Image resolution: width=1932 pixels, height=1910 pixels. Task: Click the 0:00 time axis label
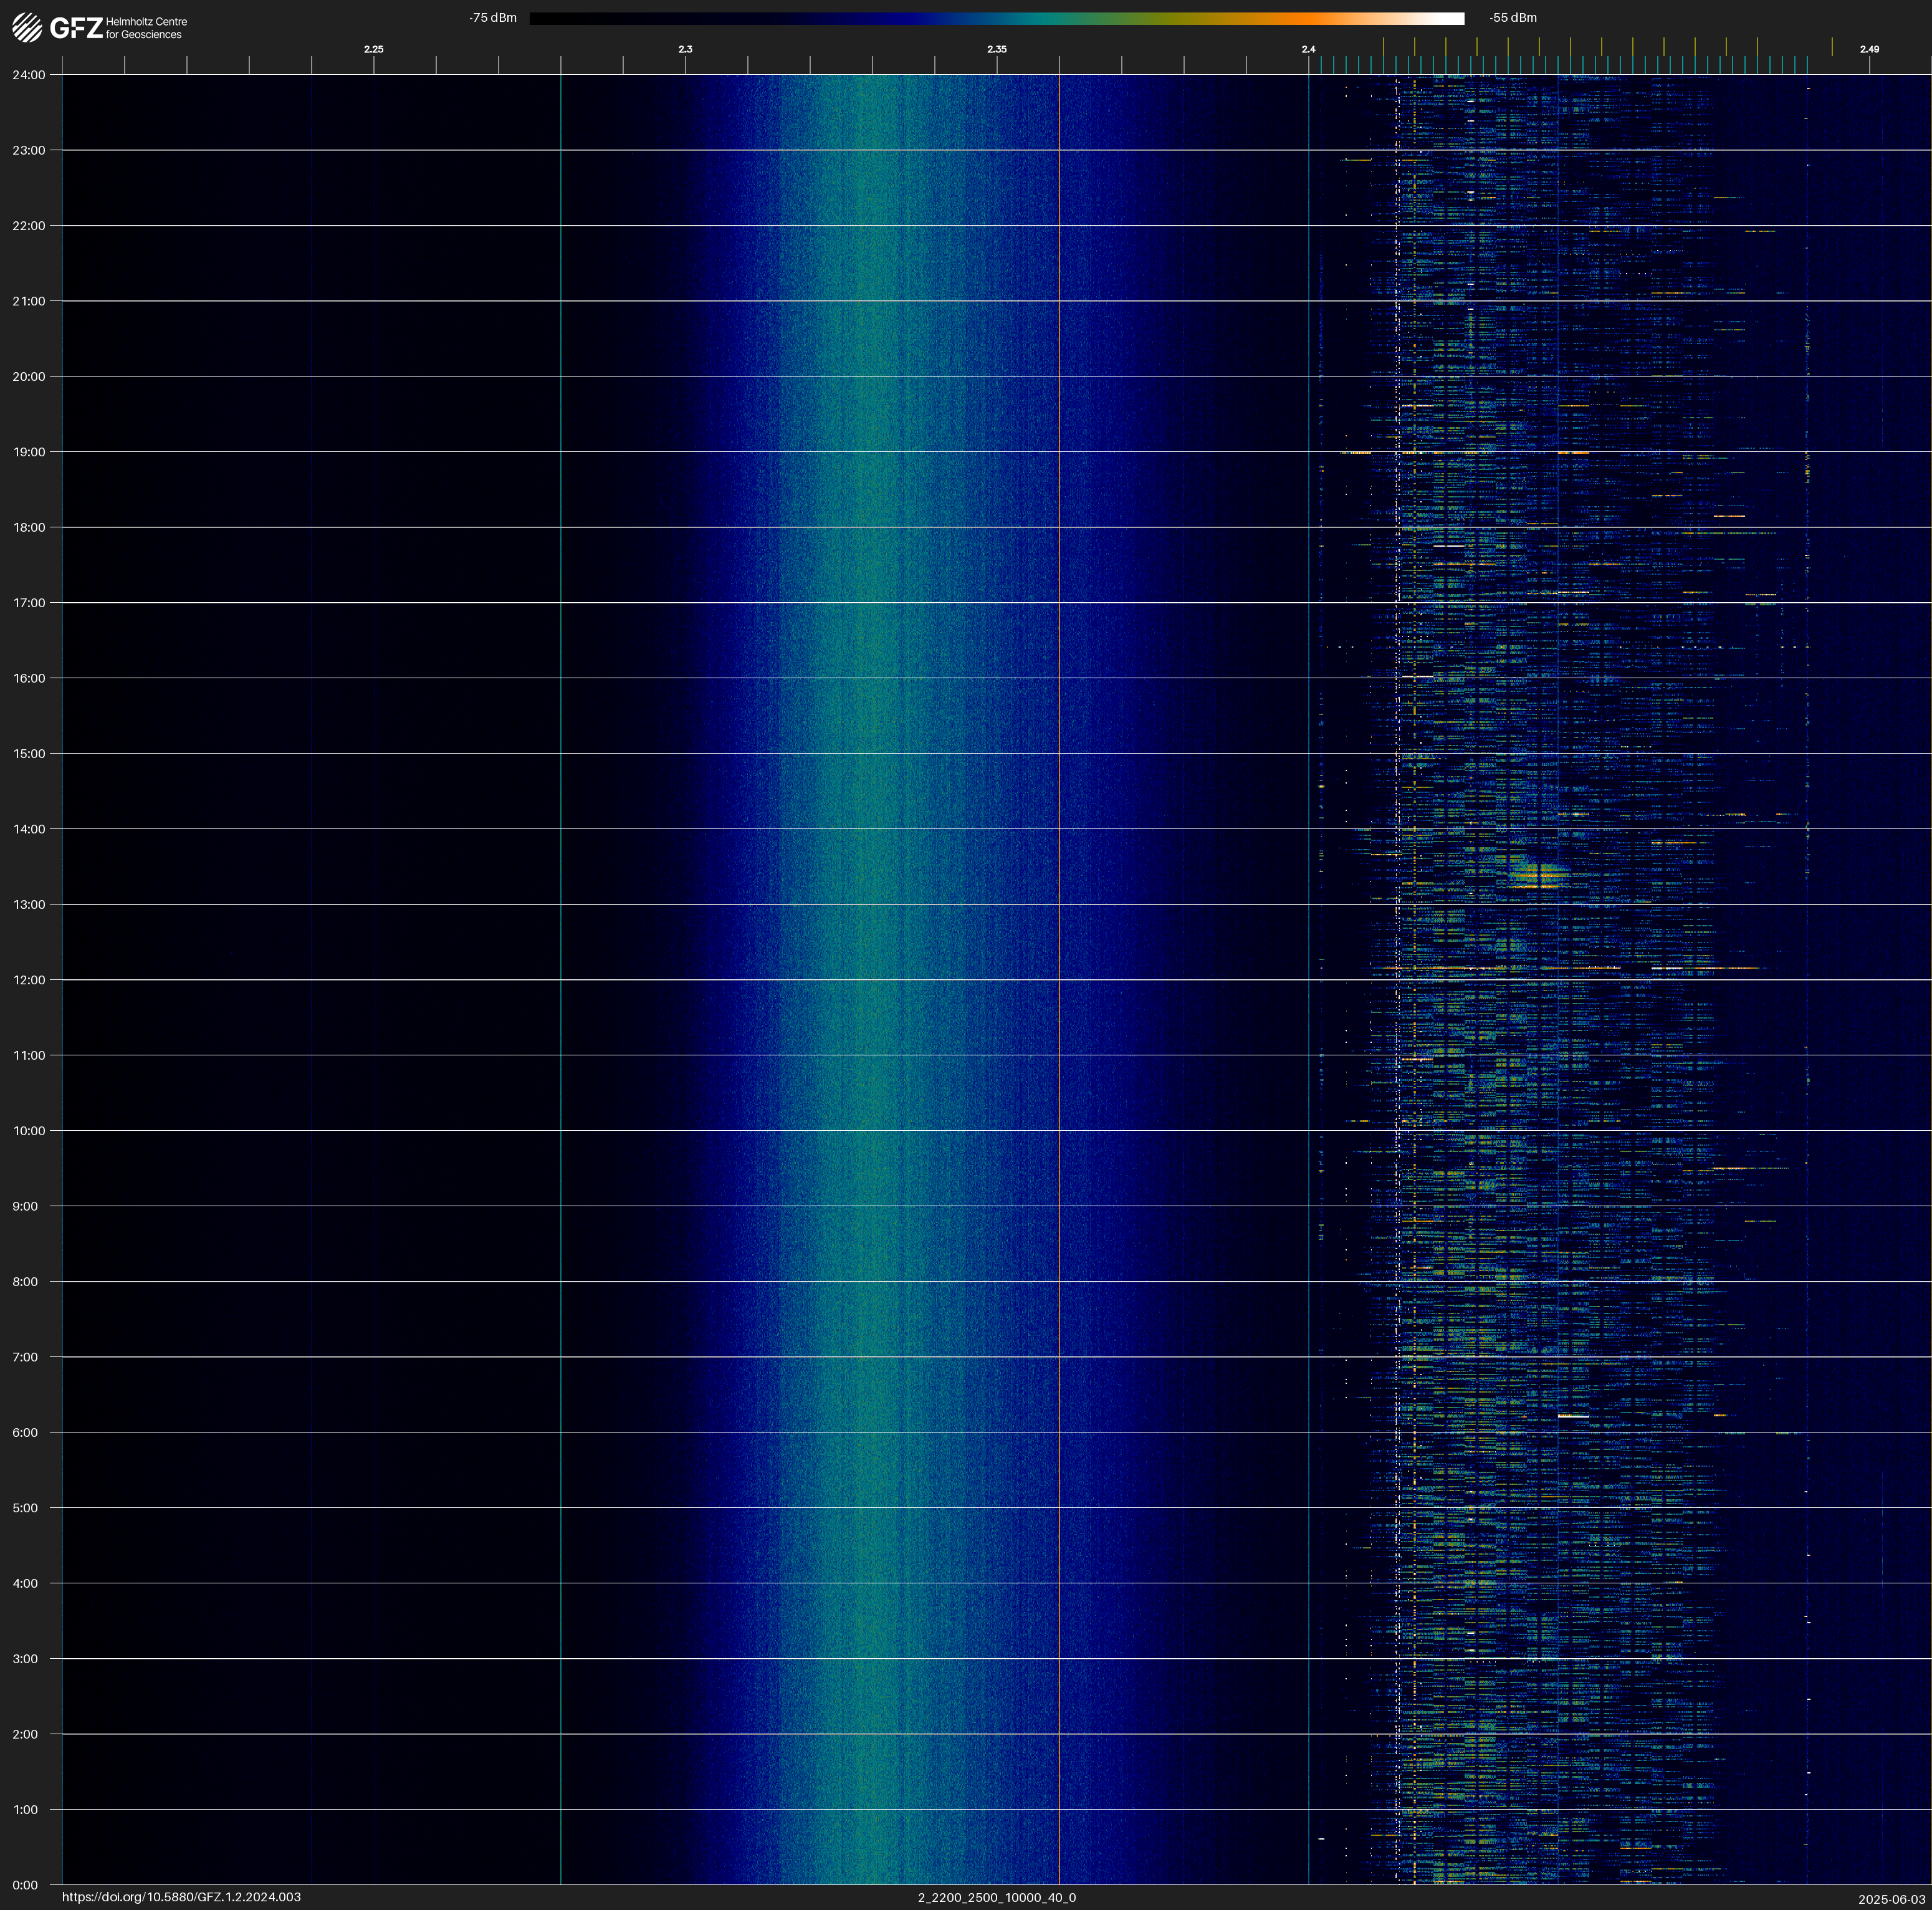(25, 1885)
